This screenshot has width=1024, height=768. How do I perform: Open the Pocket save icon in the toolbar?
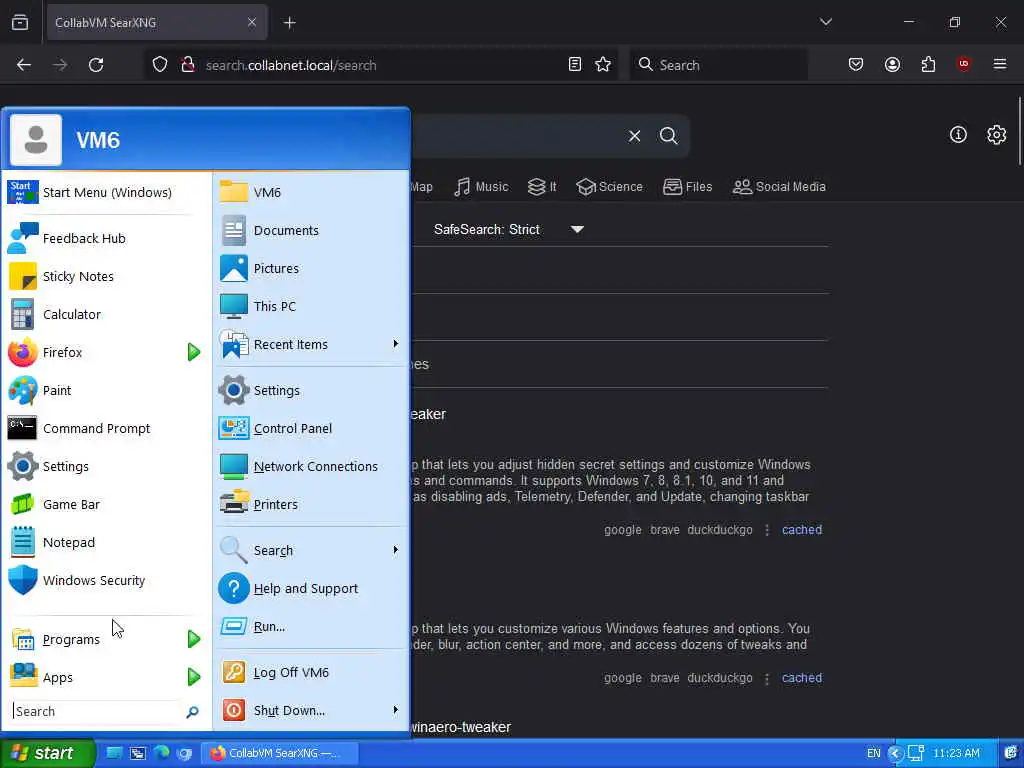pyautogui.click(x=856, y=65)
